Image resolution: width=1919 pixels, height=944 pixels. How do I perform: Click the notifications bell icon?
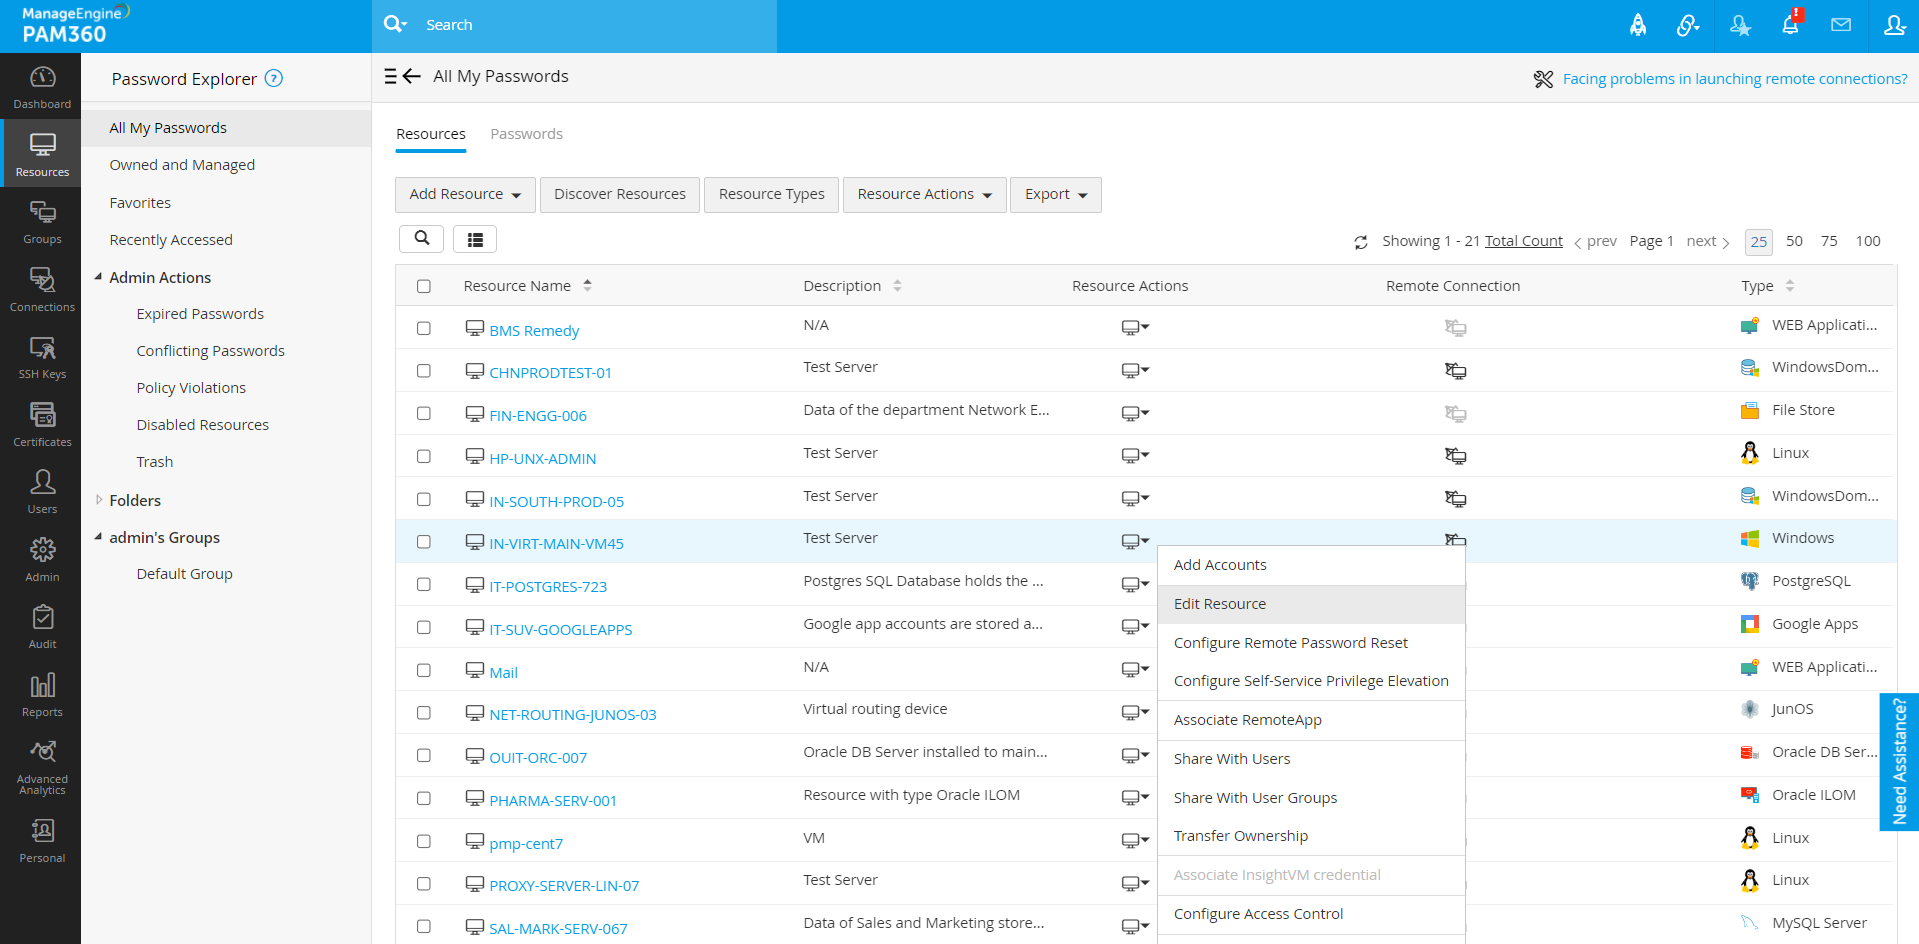[1790, 25]
